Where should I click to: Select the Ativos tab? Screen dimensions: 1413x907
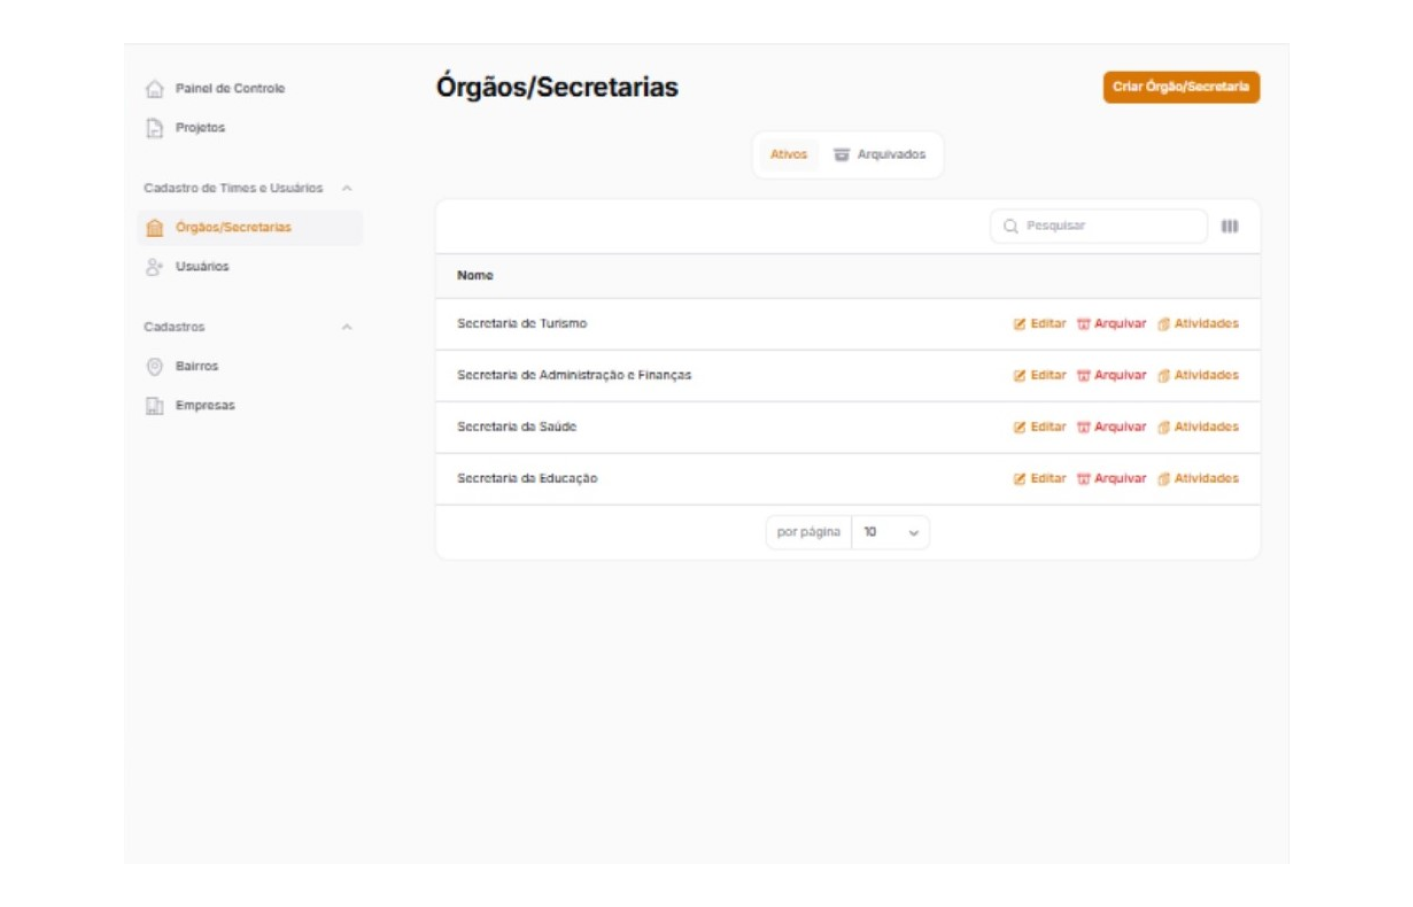point(788,155)
